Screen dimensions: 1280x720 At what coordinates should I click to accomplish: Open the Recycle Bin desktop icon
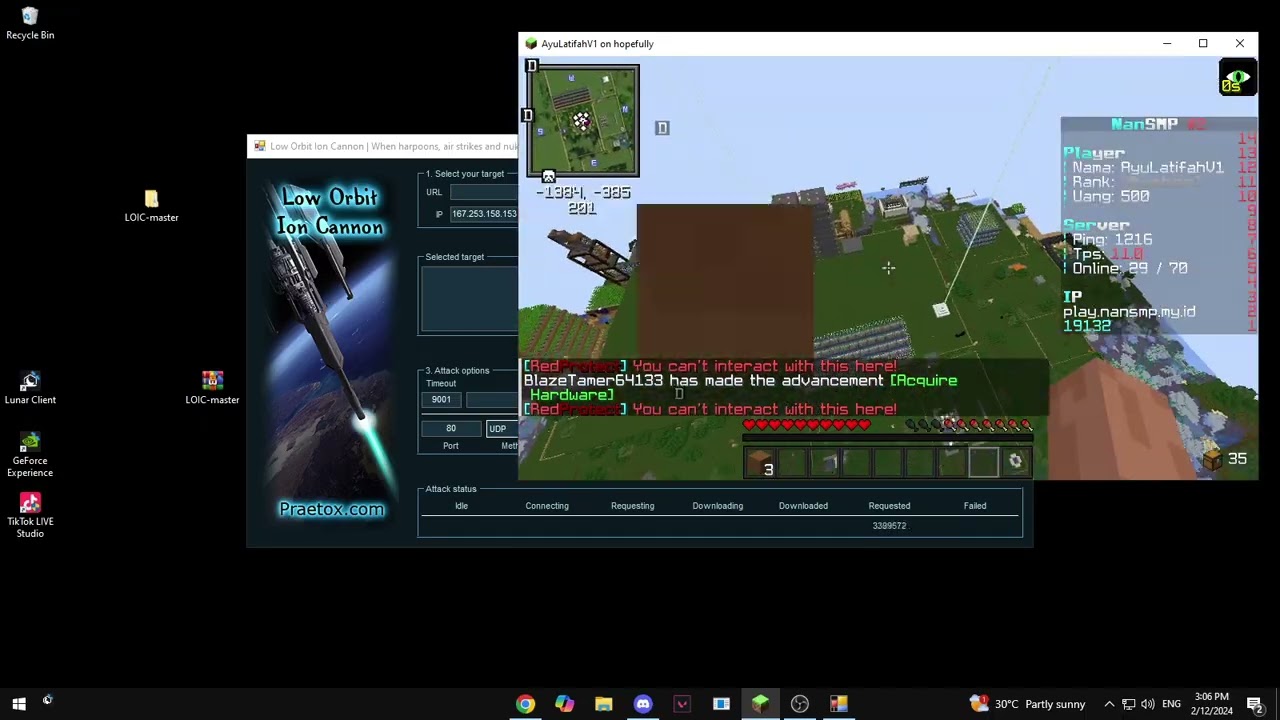30,24
